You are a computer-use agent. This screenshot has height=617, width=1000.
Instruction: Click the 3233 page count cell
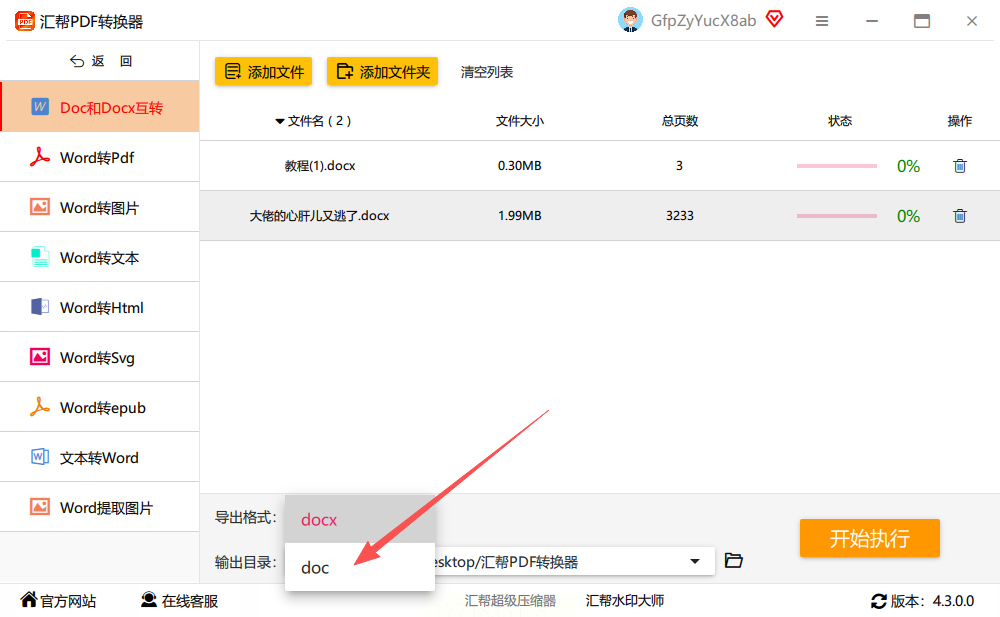pos(680,216)
